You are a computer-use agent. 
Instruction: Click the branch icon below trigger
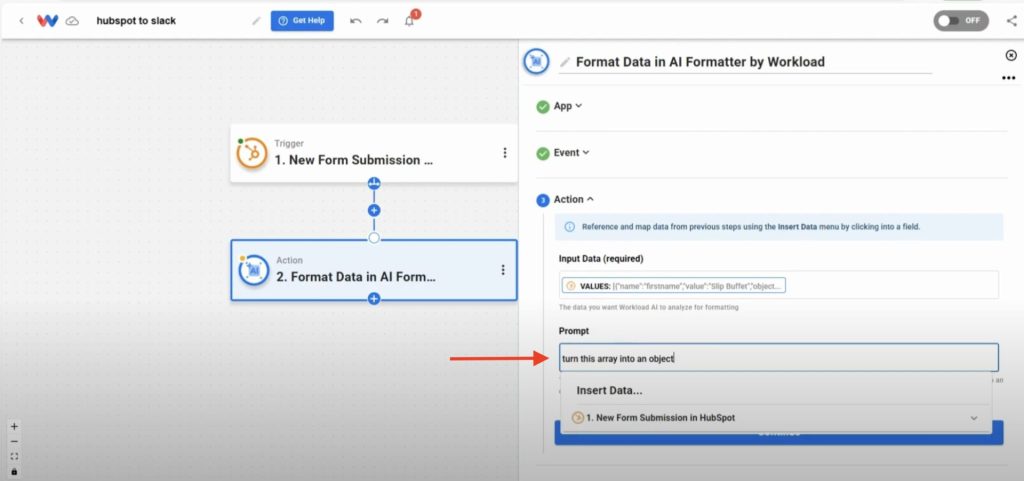tap(374, 183)
